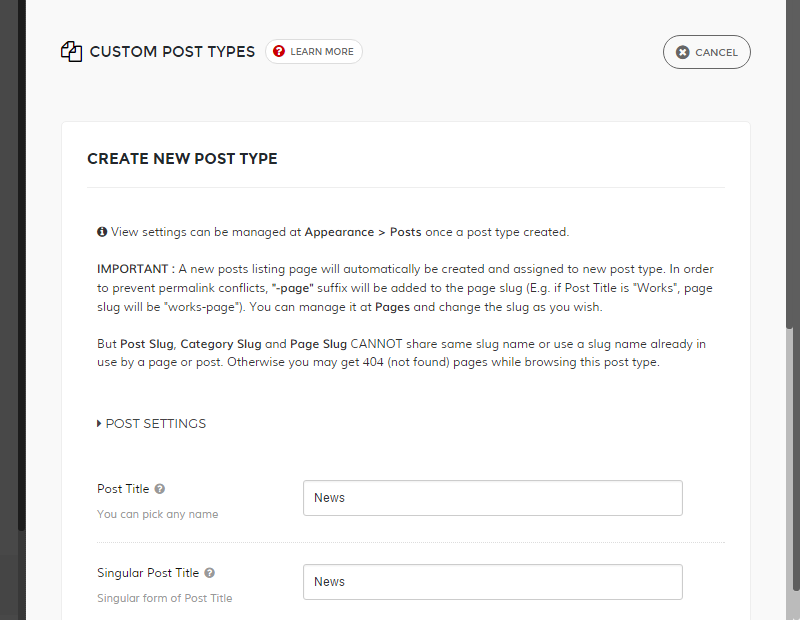Click the Singular Post Title field label
Viewport: 800px width, 620px height.
pos(148,574)
